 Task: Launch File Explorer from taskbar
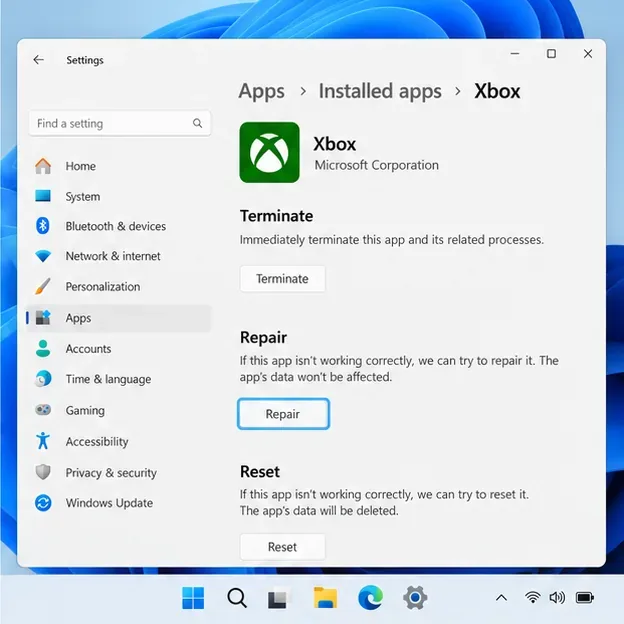coord(325,598)
